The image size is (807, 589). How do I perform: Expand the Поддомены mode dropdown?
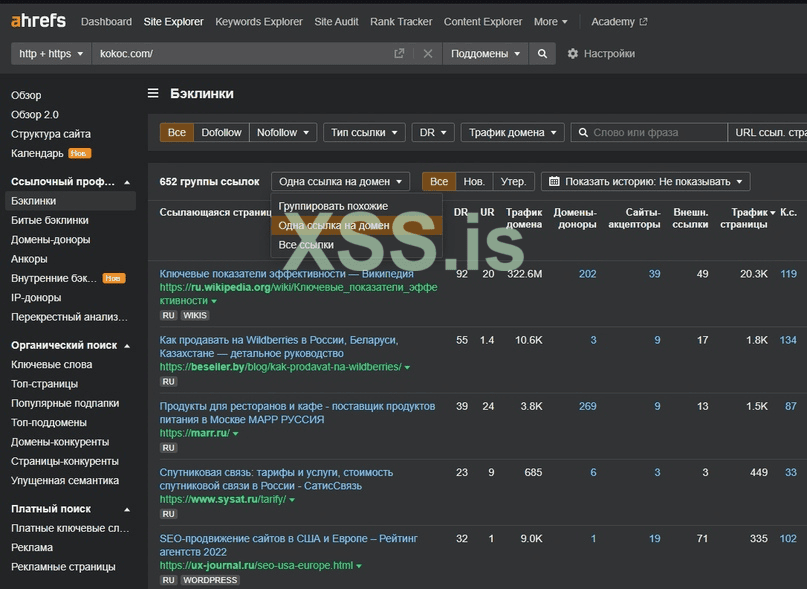pos(485,54)
